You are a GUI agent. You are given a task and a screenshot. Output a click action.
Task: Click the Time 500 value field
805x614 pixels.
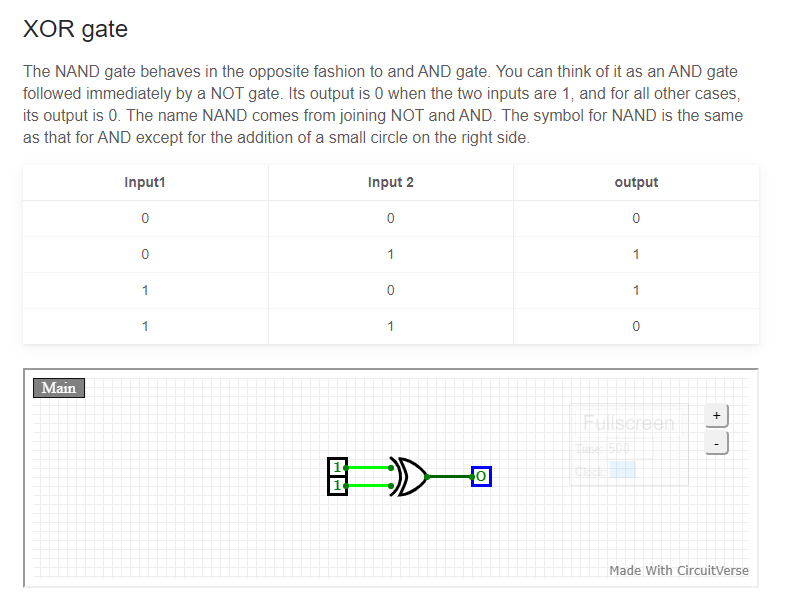[617, 446]
